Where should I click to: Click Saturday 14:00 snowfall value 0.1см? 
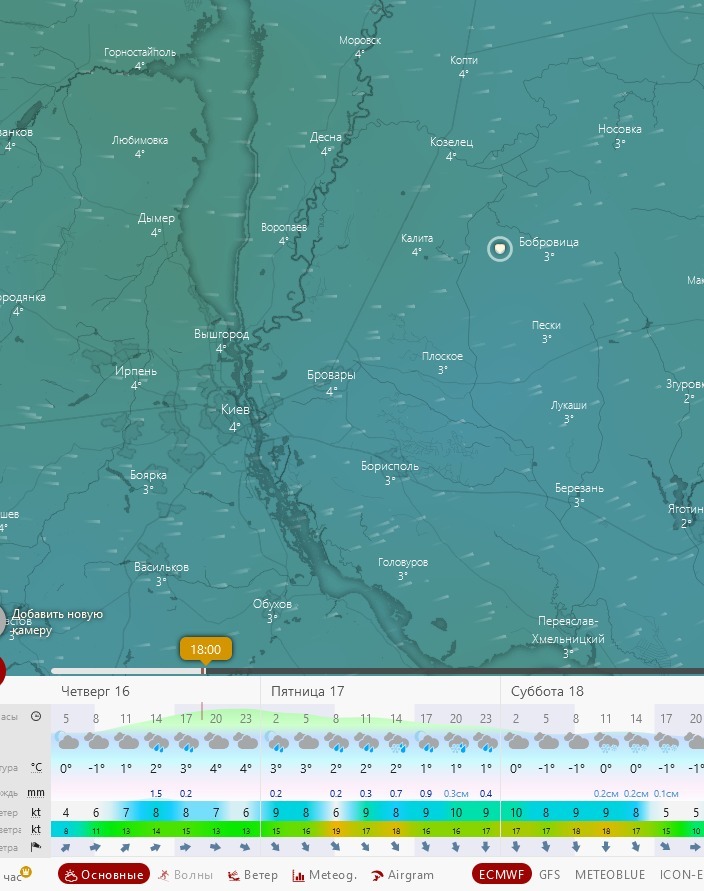click(x=666, y=793)
